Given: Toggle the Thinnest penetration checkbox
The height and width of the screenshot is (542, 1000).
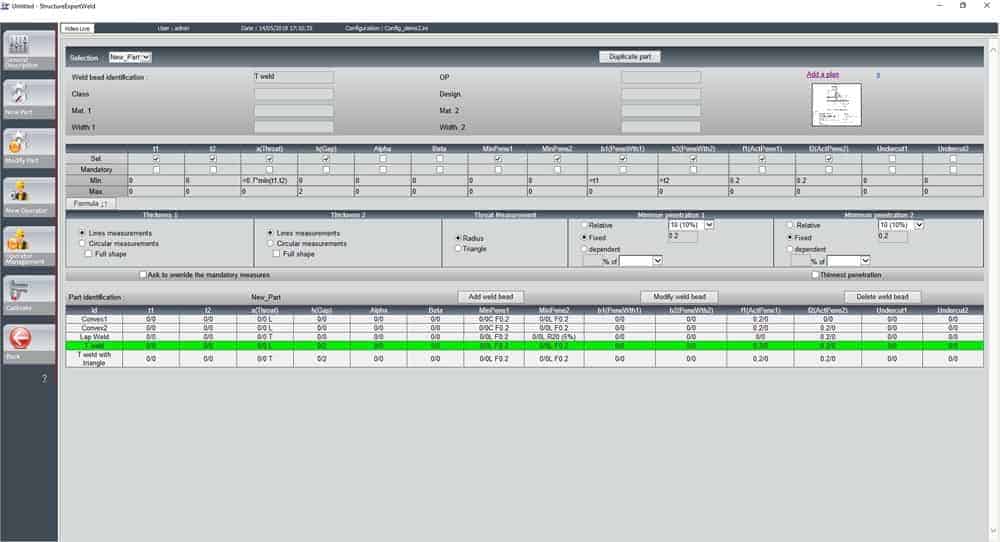Looking at the screenshot, I should 816,275.
